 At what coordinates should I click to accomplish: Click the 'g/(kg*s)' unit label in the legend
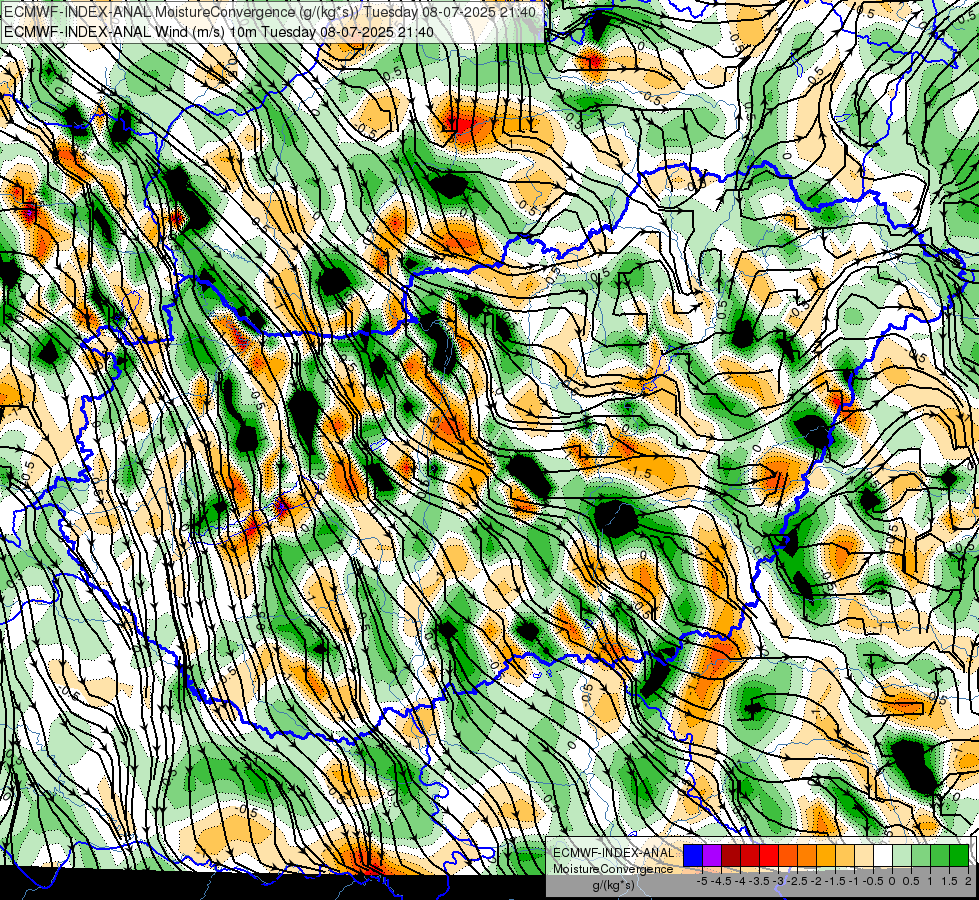point(614,885)
